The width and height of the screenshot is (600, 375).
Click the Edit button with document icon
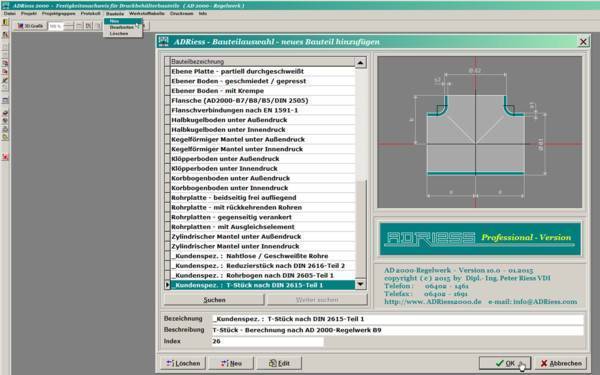click(x=279, y=363)
